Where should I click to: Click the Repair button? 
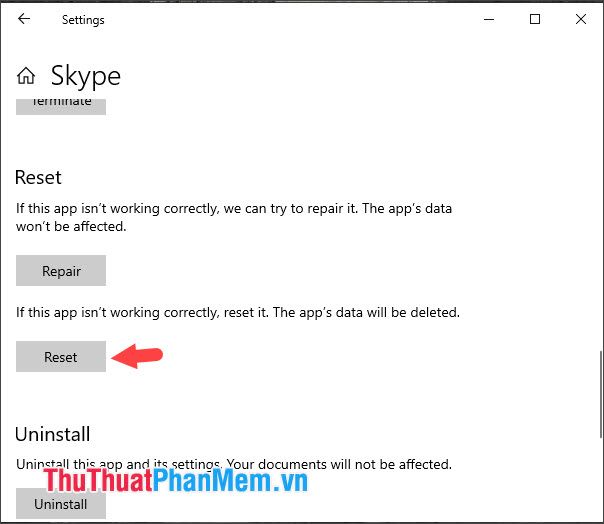coord(61,270)
